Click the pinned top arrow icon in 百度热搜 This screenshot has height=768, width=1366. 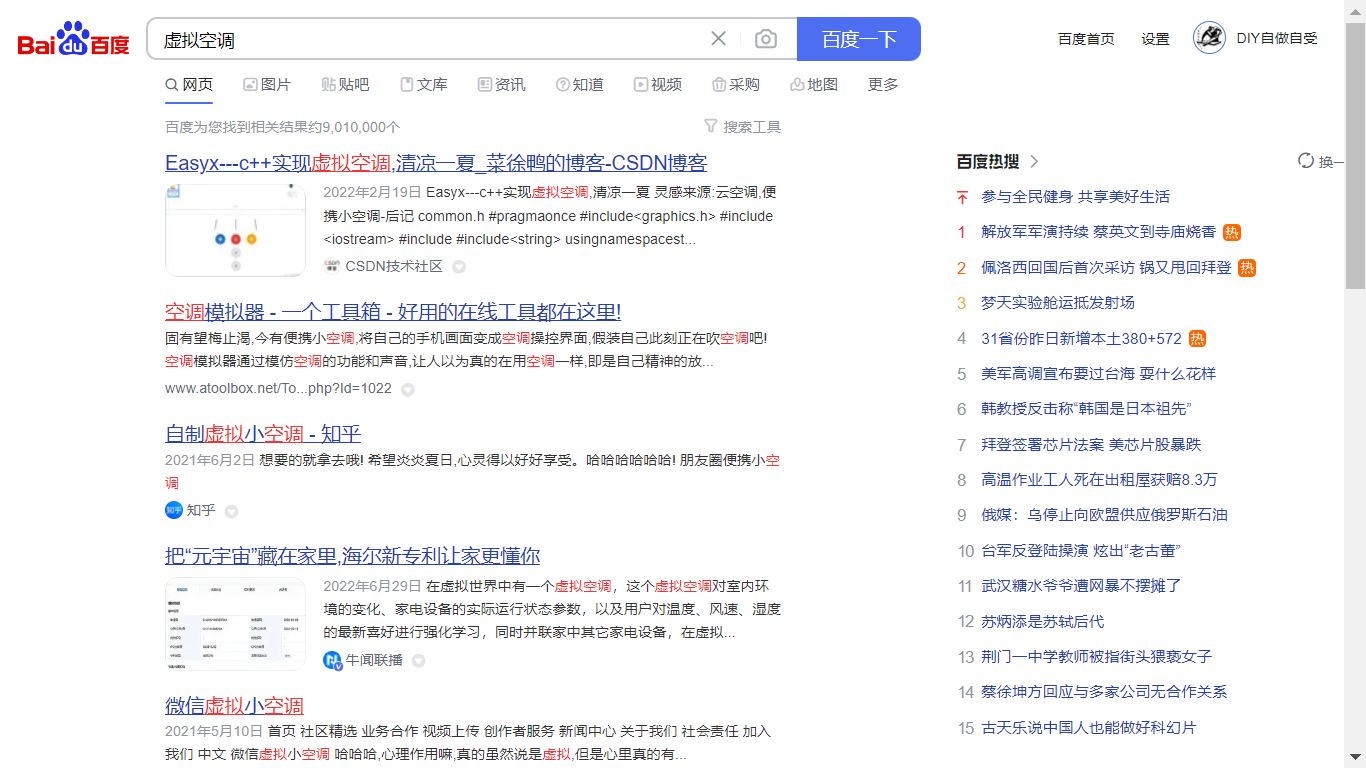click(962, 197)
